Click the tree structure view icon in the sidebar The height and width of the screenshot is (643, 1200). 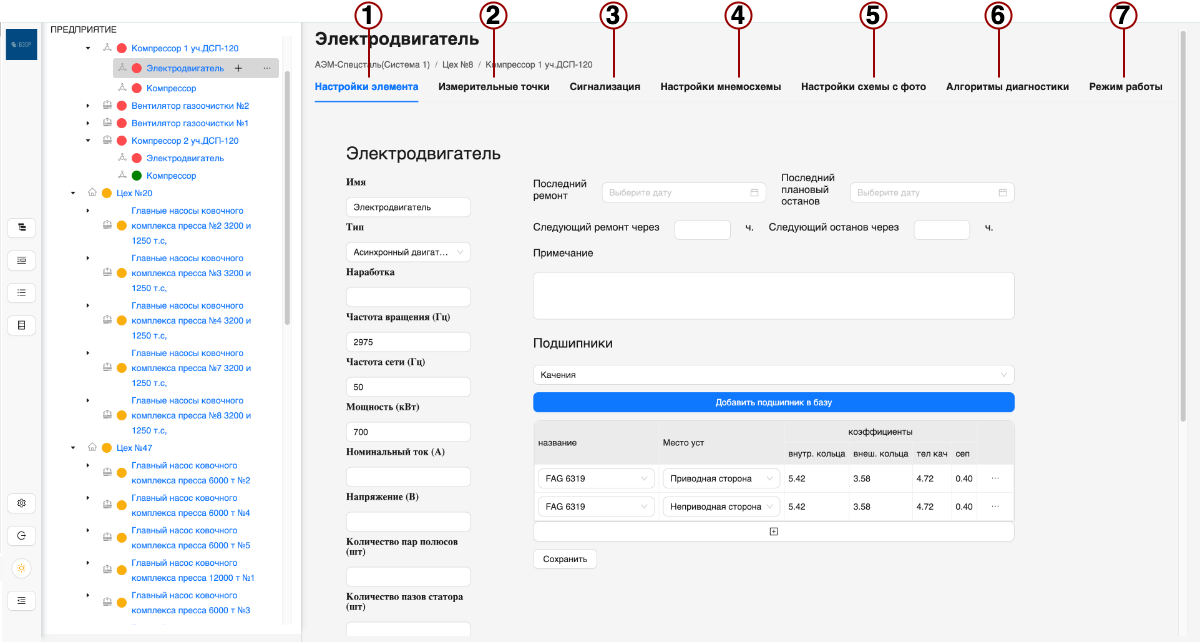(22, 227)
